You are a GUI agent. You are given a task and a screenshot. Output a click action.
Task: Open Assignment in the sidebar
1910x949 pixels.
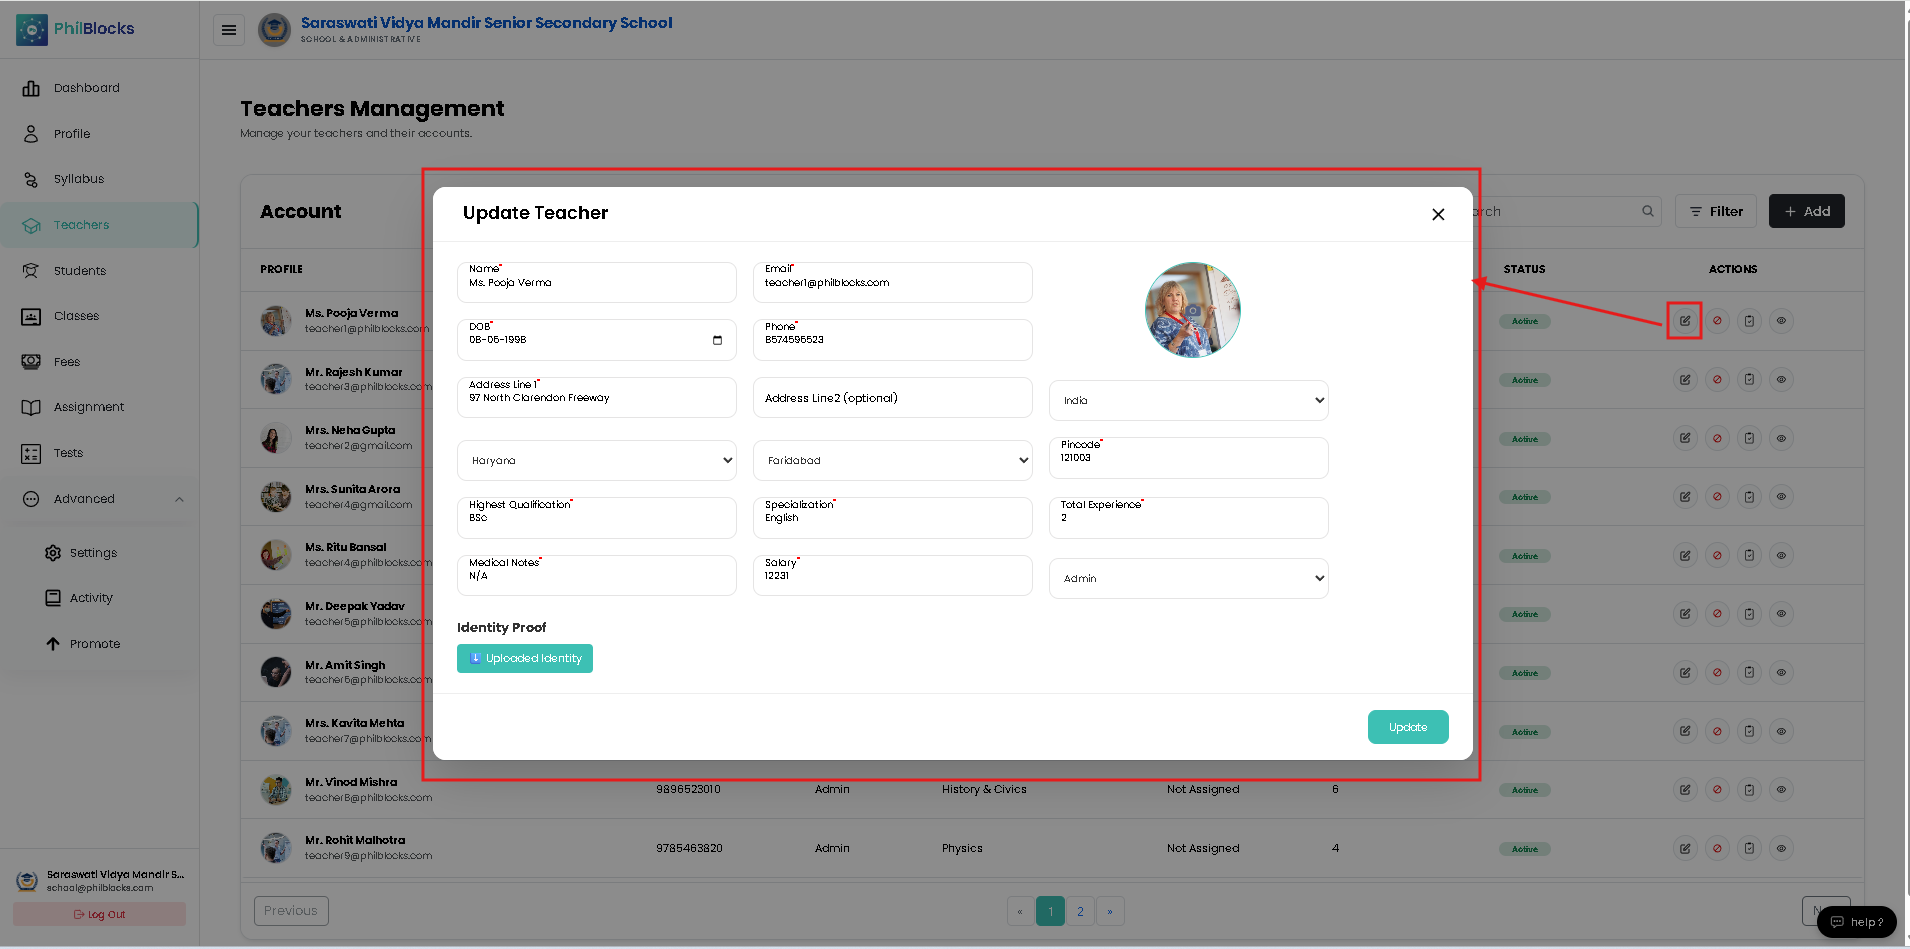89,407
